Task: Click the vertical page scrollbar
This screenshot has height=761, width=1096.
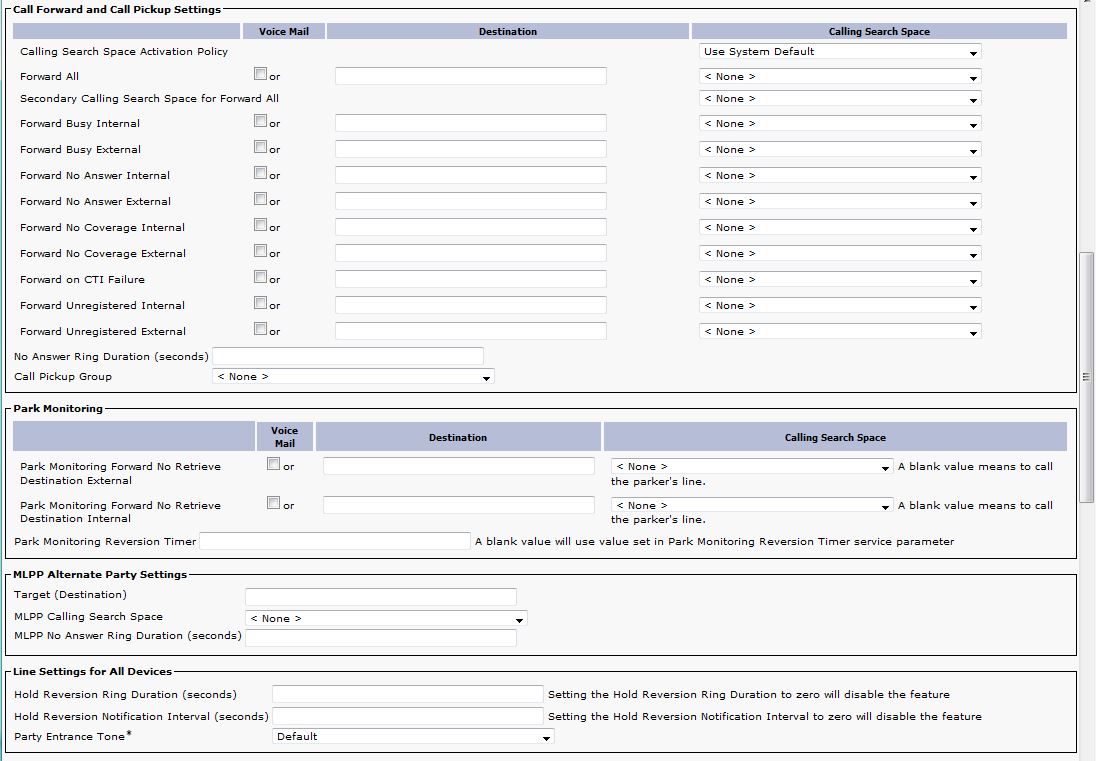Action: [1087, 376]
